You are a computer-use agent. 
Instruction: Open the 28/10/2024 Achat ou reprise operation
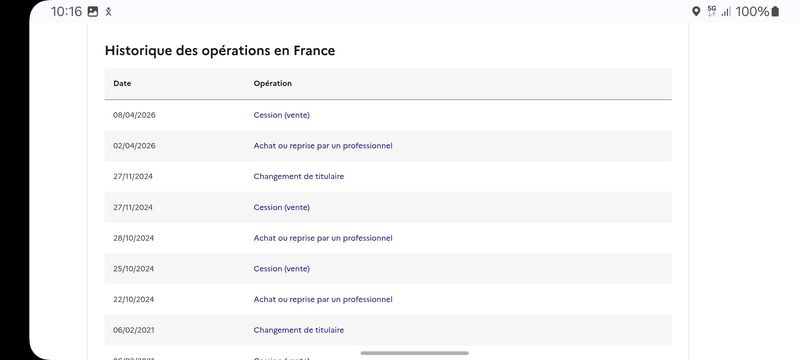click(323, 238)
